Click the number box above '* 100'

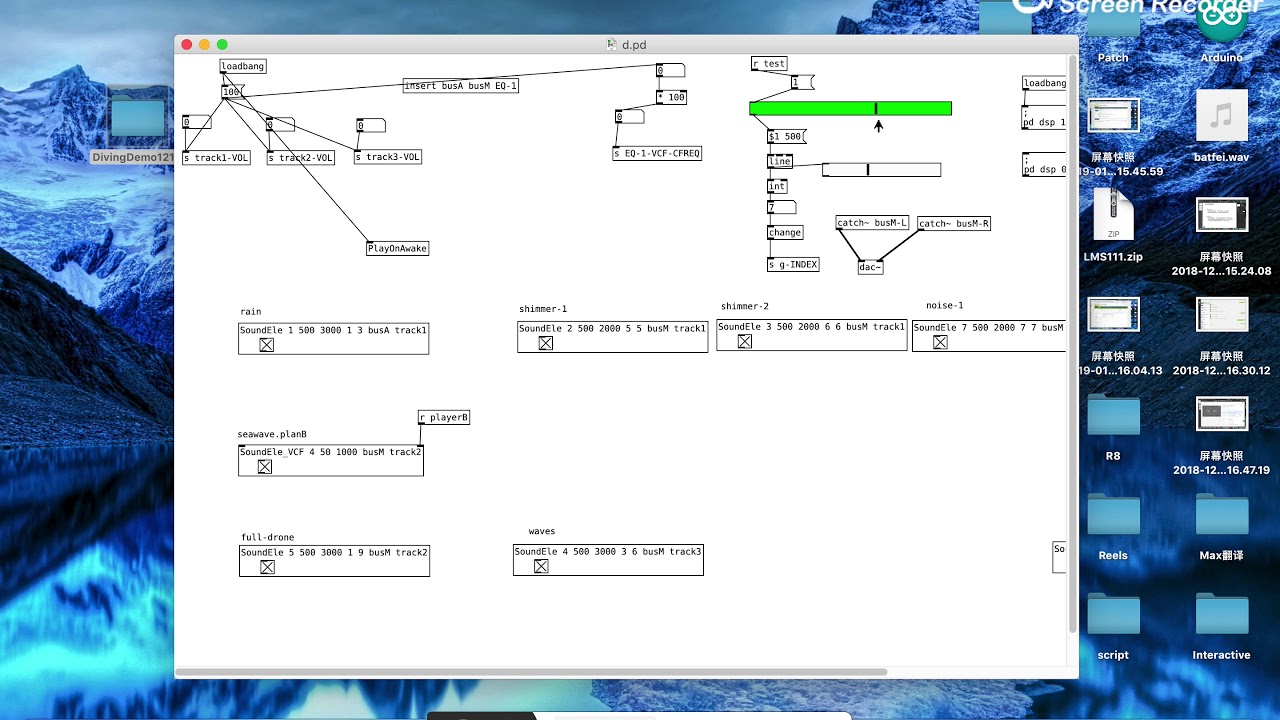point(670,70)
